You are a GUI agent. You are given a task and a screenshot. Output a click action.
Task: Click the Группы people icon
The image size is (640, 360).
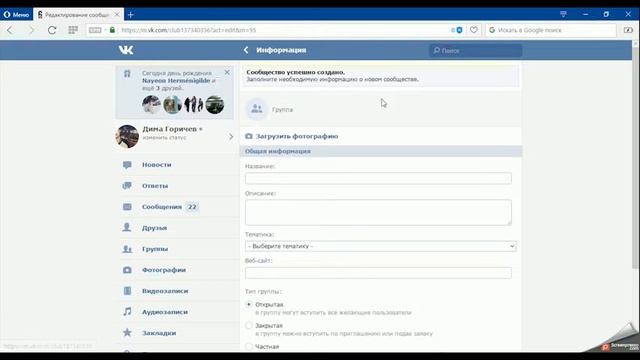click(x=127, y=249)
